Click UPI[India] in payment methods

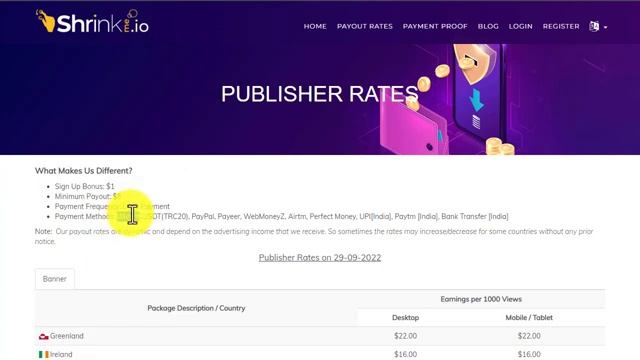(x=375, y=216)
